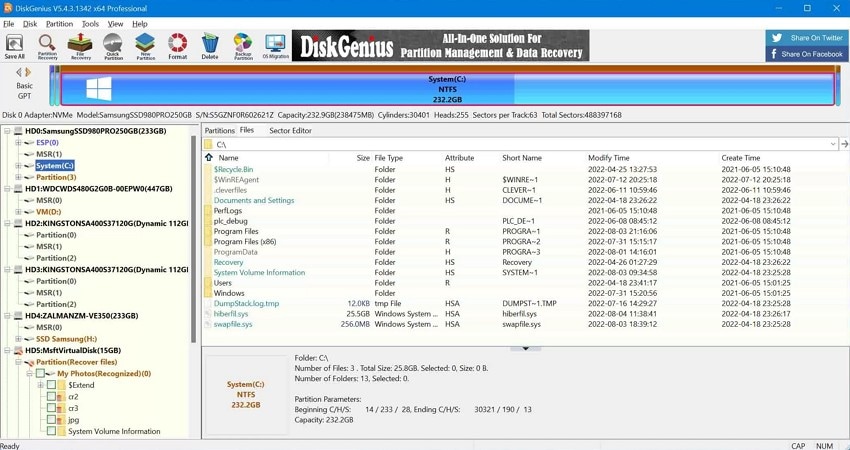Tick the cr3 checkbox
The width and height of the screenshot is (850, 450).
51,408
